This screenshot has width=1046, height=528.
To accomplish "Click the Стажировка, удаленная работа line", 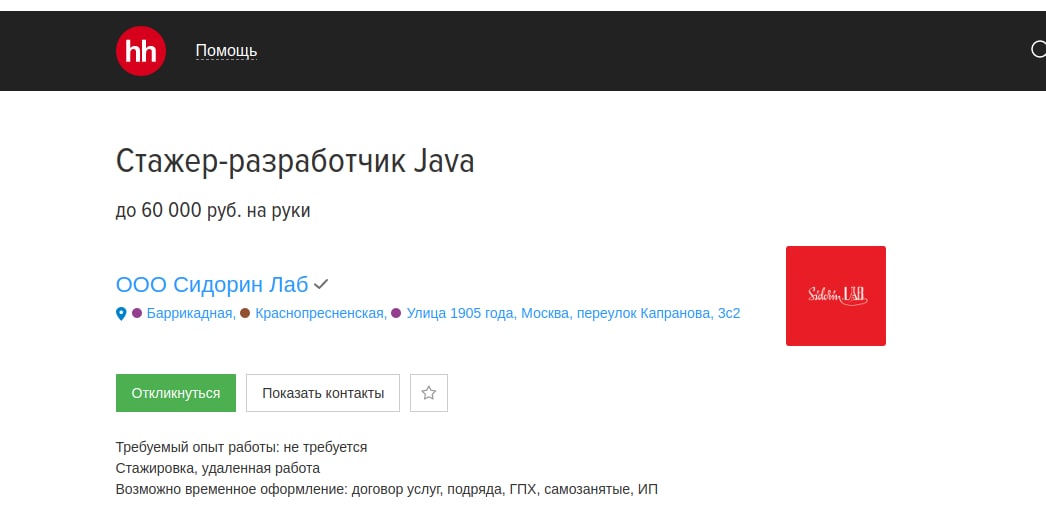I will click(217, 468).
